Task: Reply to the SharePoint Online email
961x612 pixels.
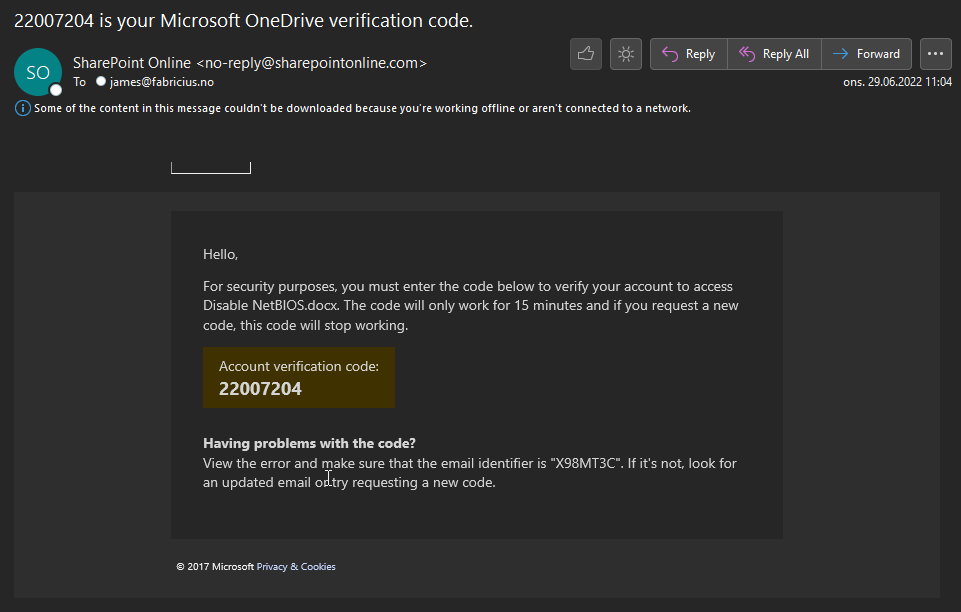Action: click(689, 54)
